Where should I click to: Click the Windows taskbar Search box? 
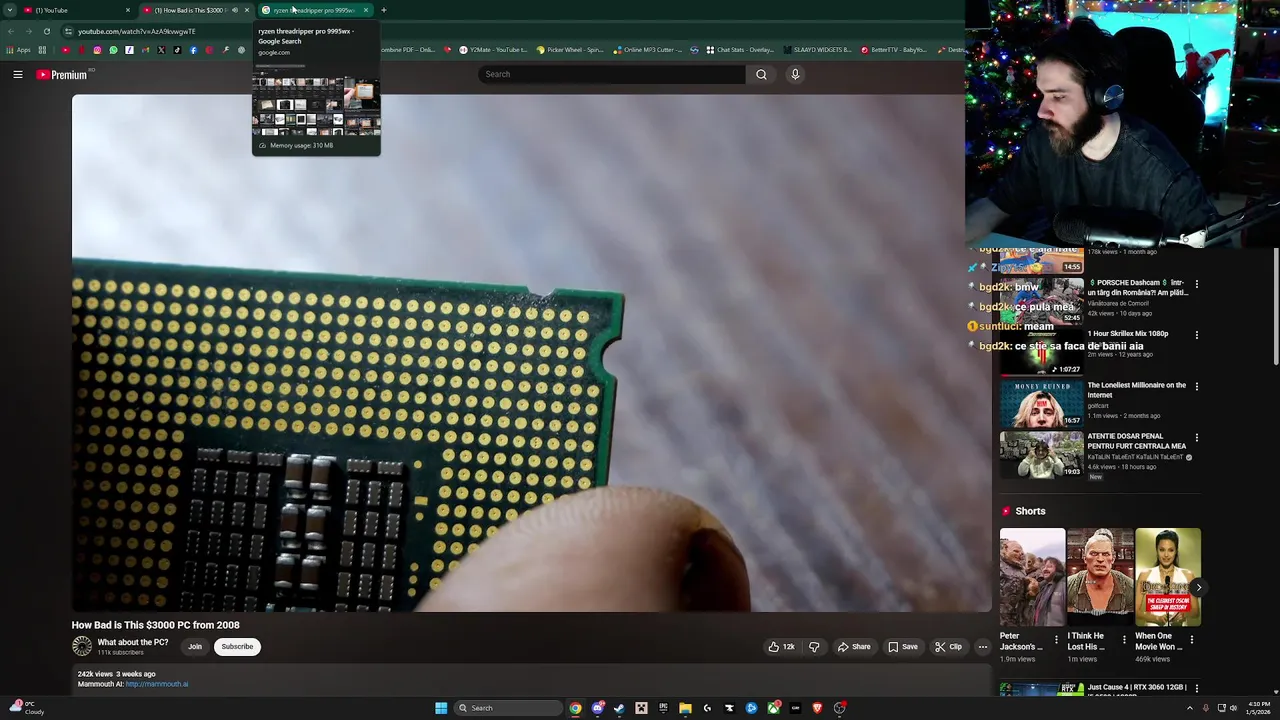point(507,708)
